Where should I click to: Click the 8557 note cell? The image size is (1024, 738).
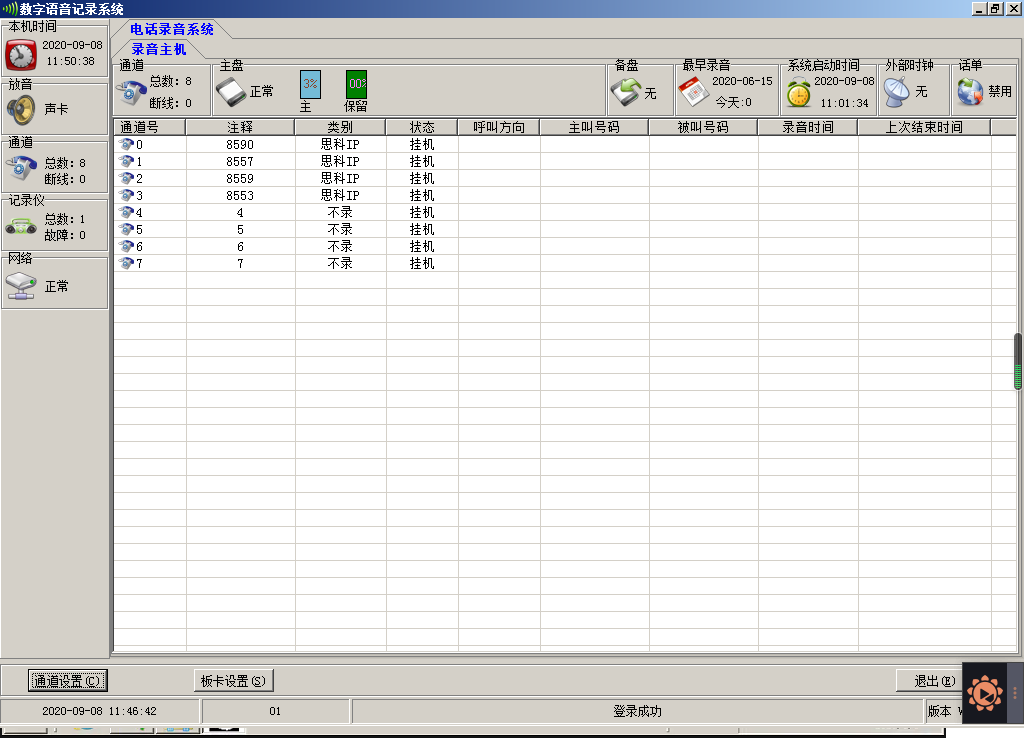click(x=240, y=161)
